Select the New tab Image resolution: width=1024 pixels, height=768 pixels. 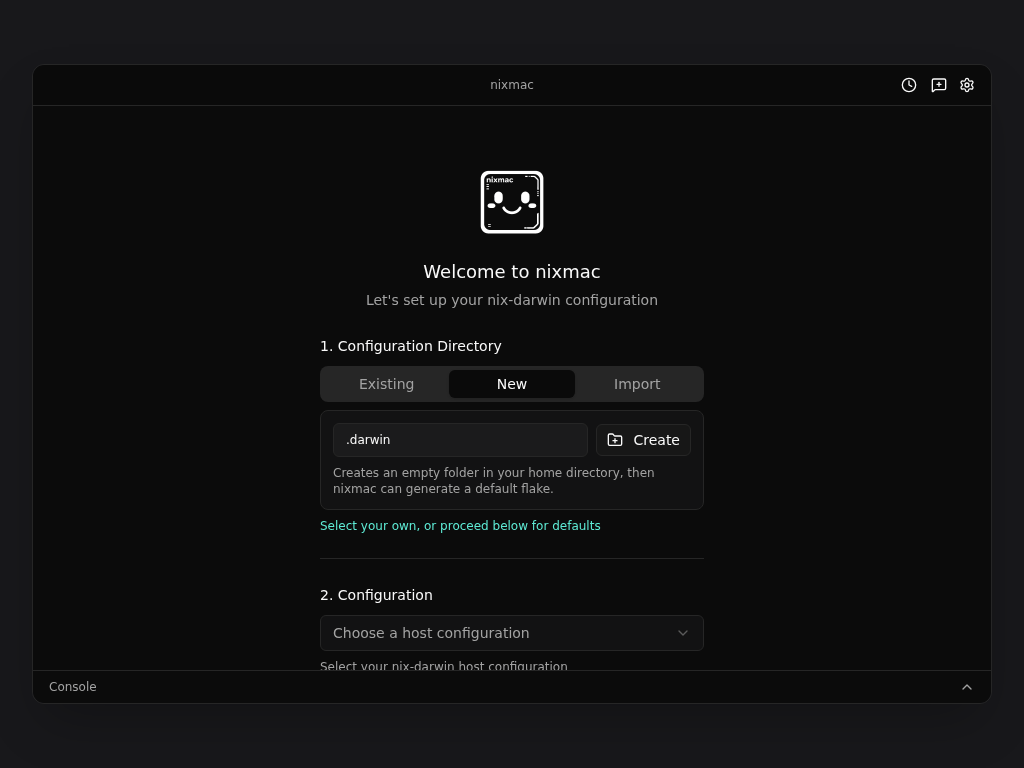click(512, 384)
